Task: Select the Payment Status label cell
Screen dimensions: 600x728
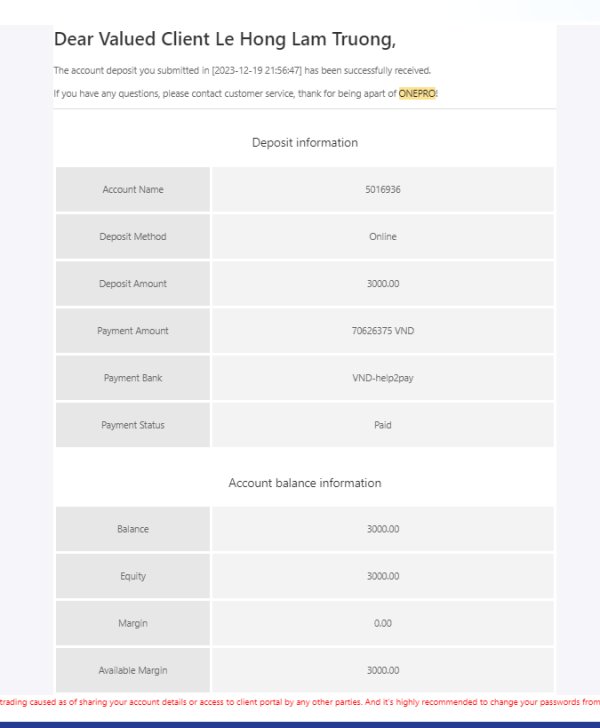Action: tap(133, 425)
